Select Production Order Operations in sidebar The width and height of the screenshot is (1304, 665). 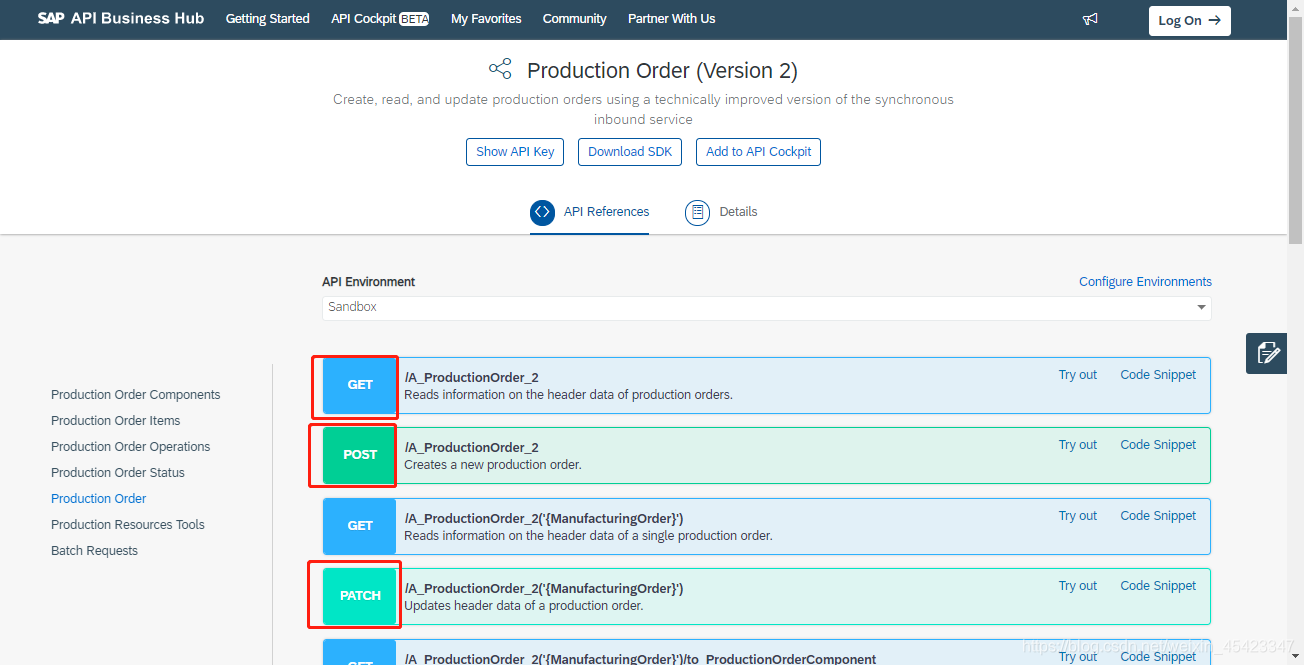click(x=130, y=447)
